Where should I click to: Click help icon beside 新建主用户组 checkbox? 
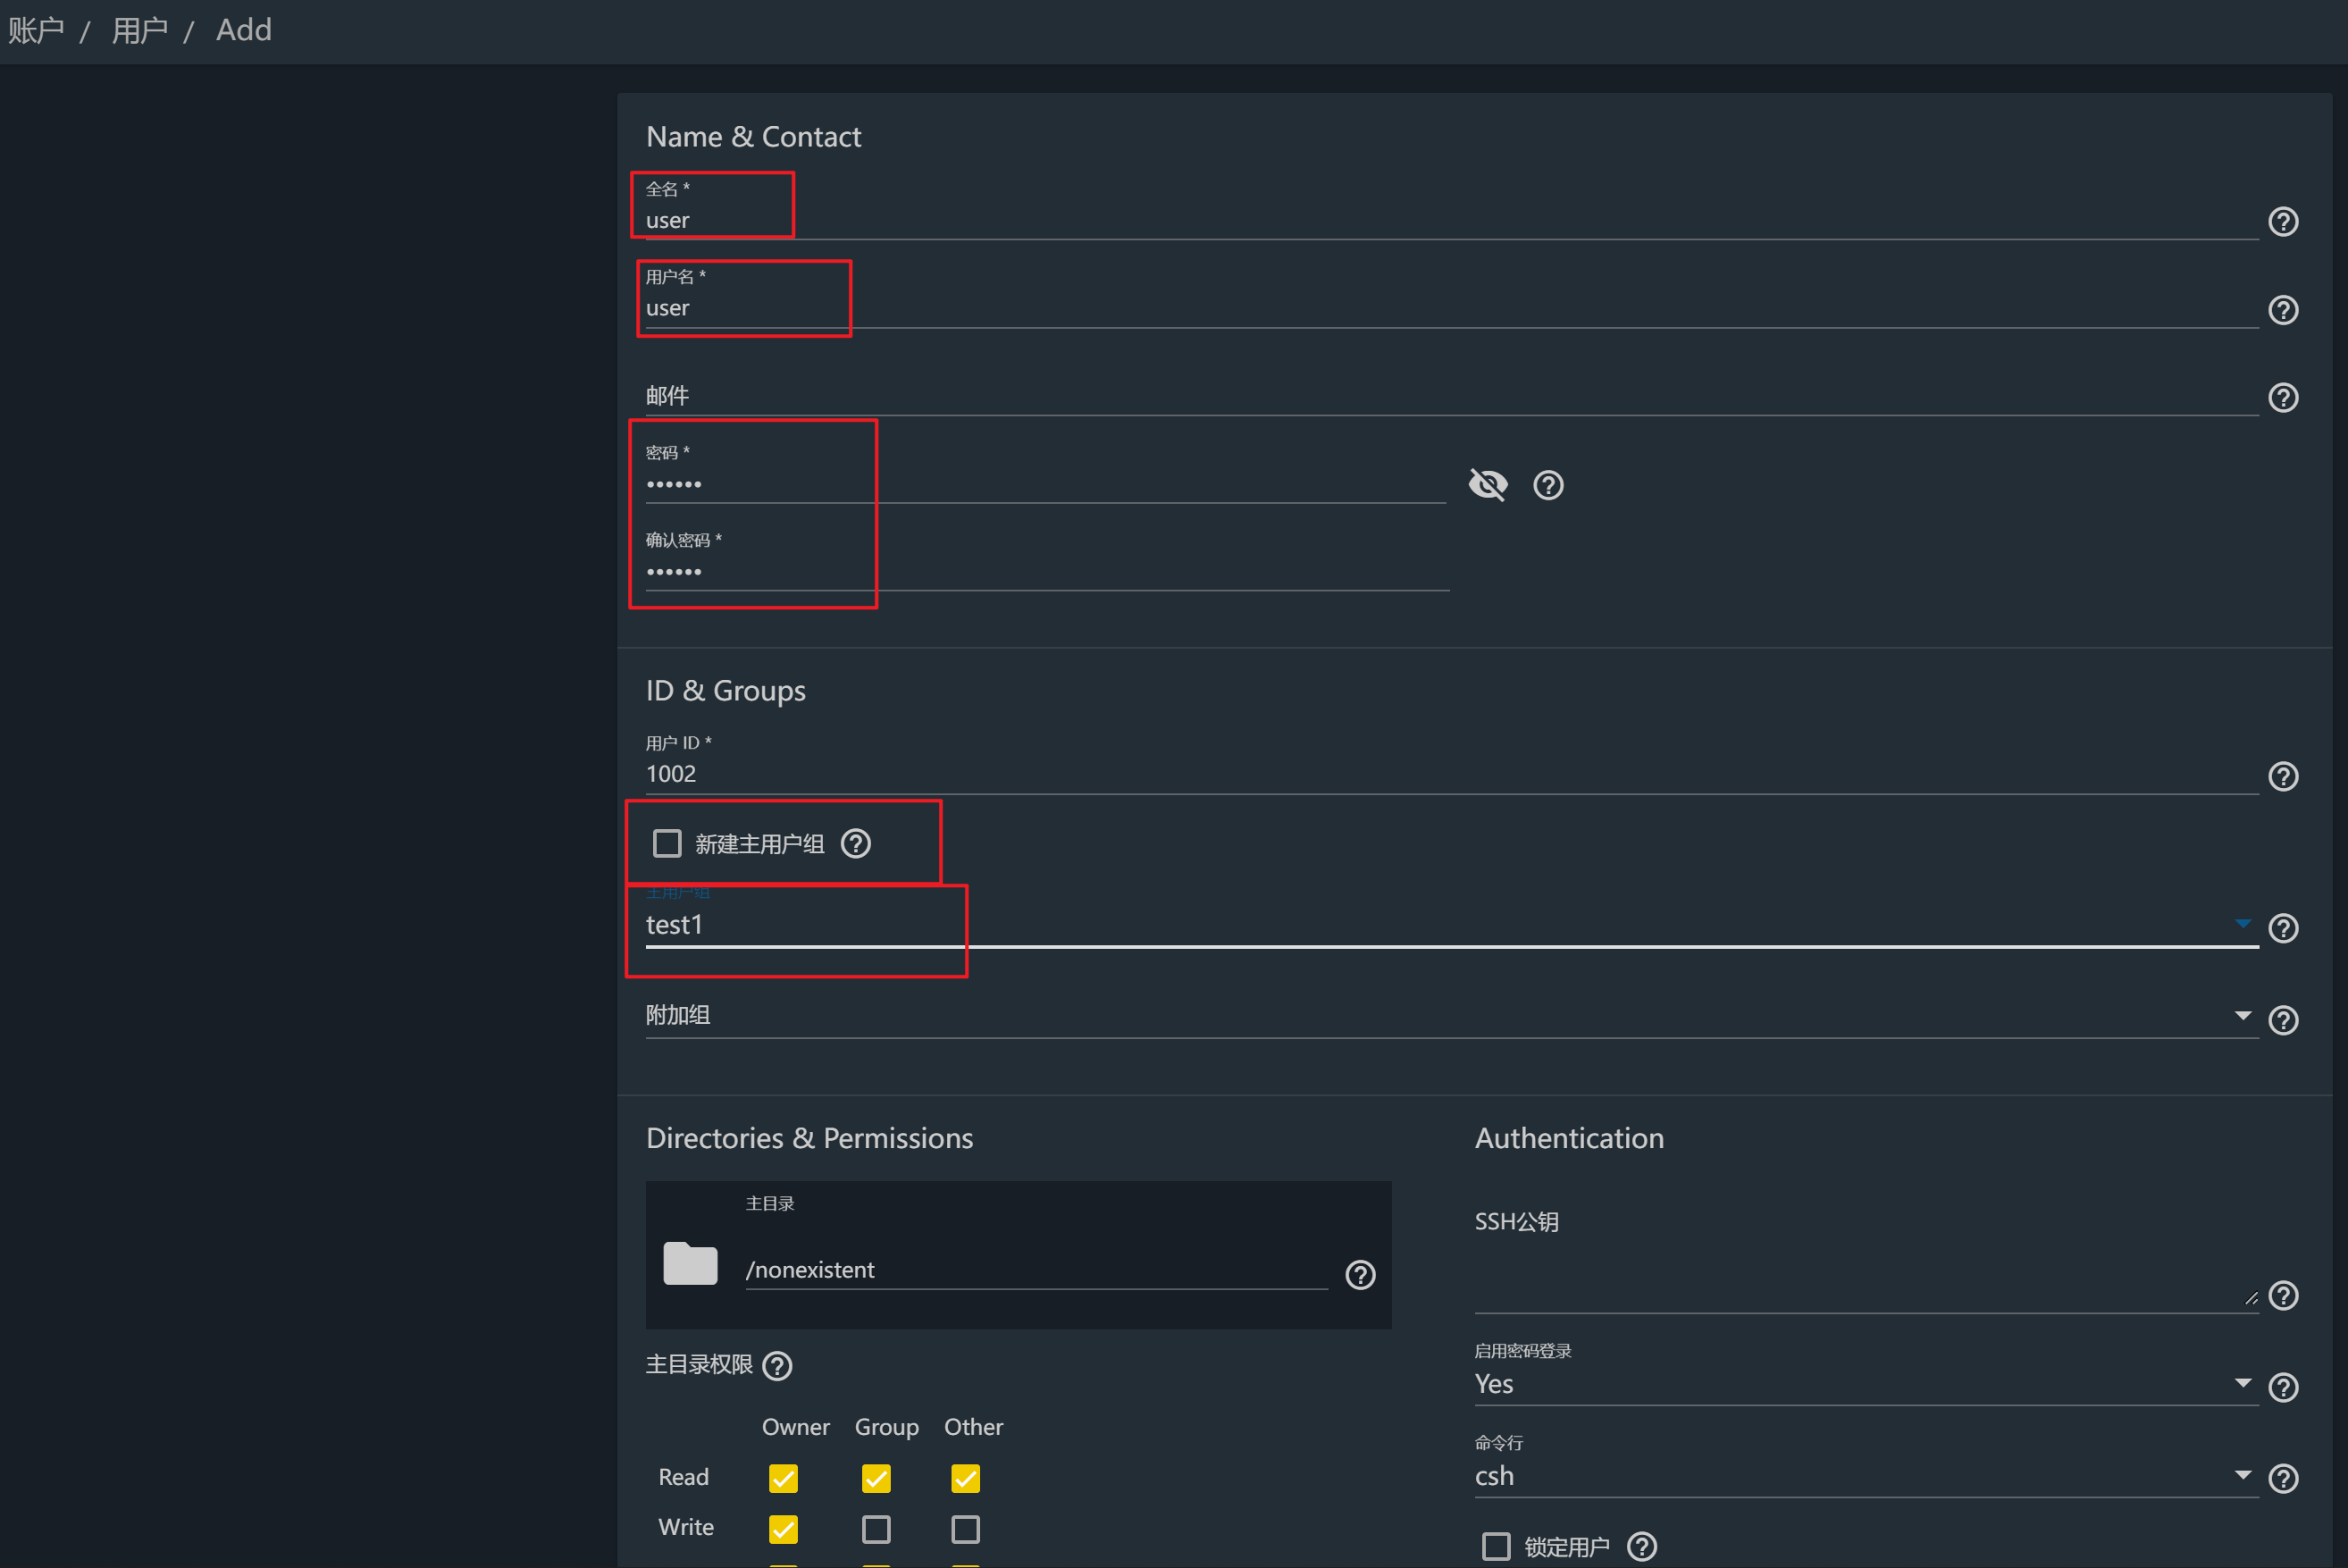point(855,844)
